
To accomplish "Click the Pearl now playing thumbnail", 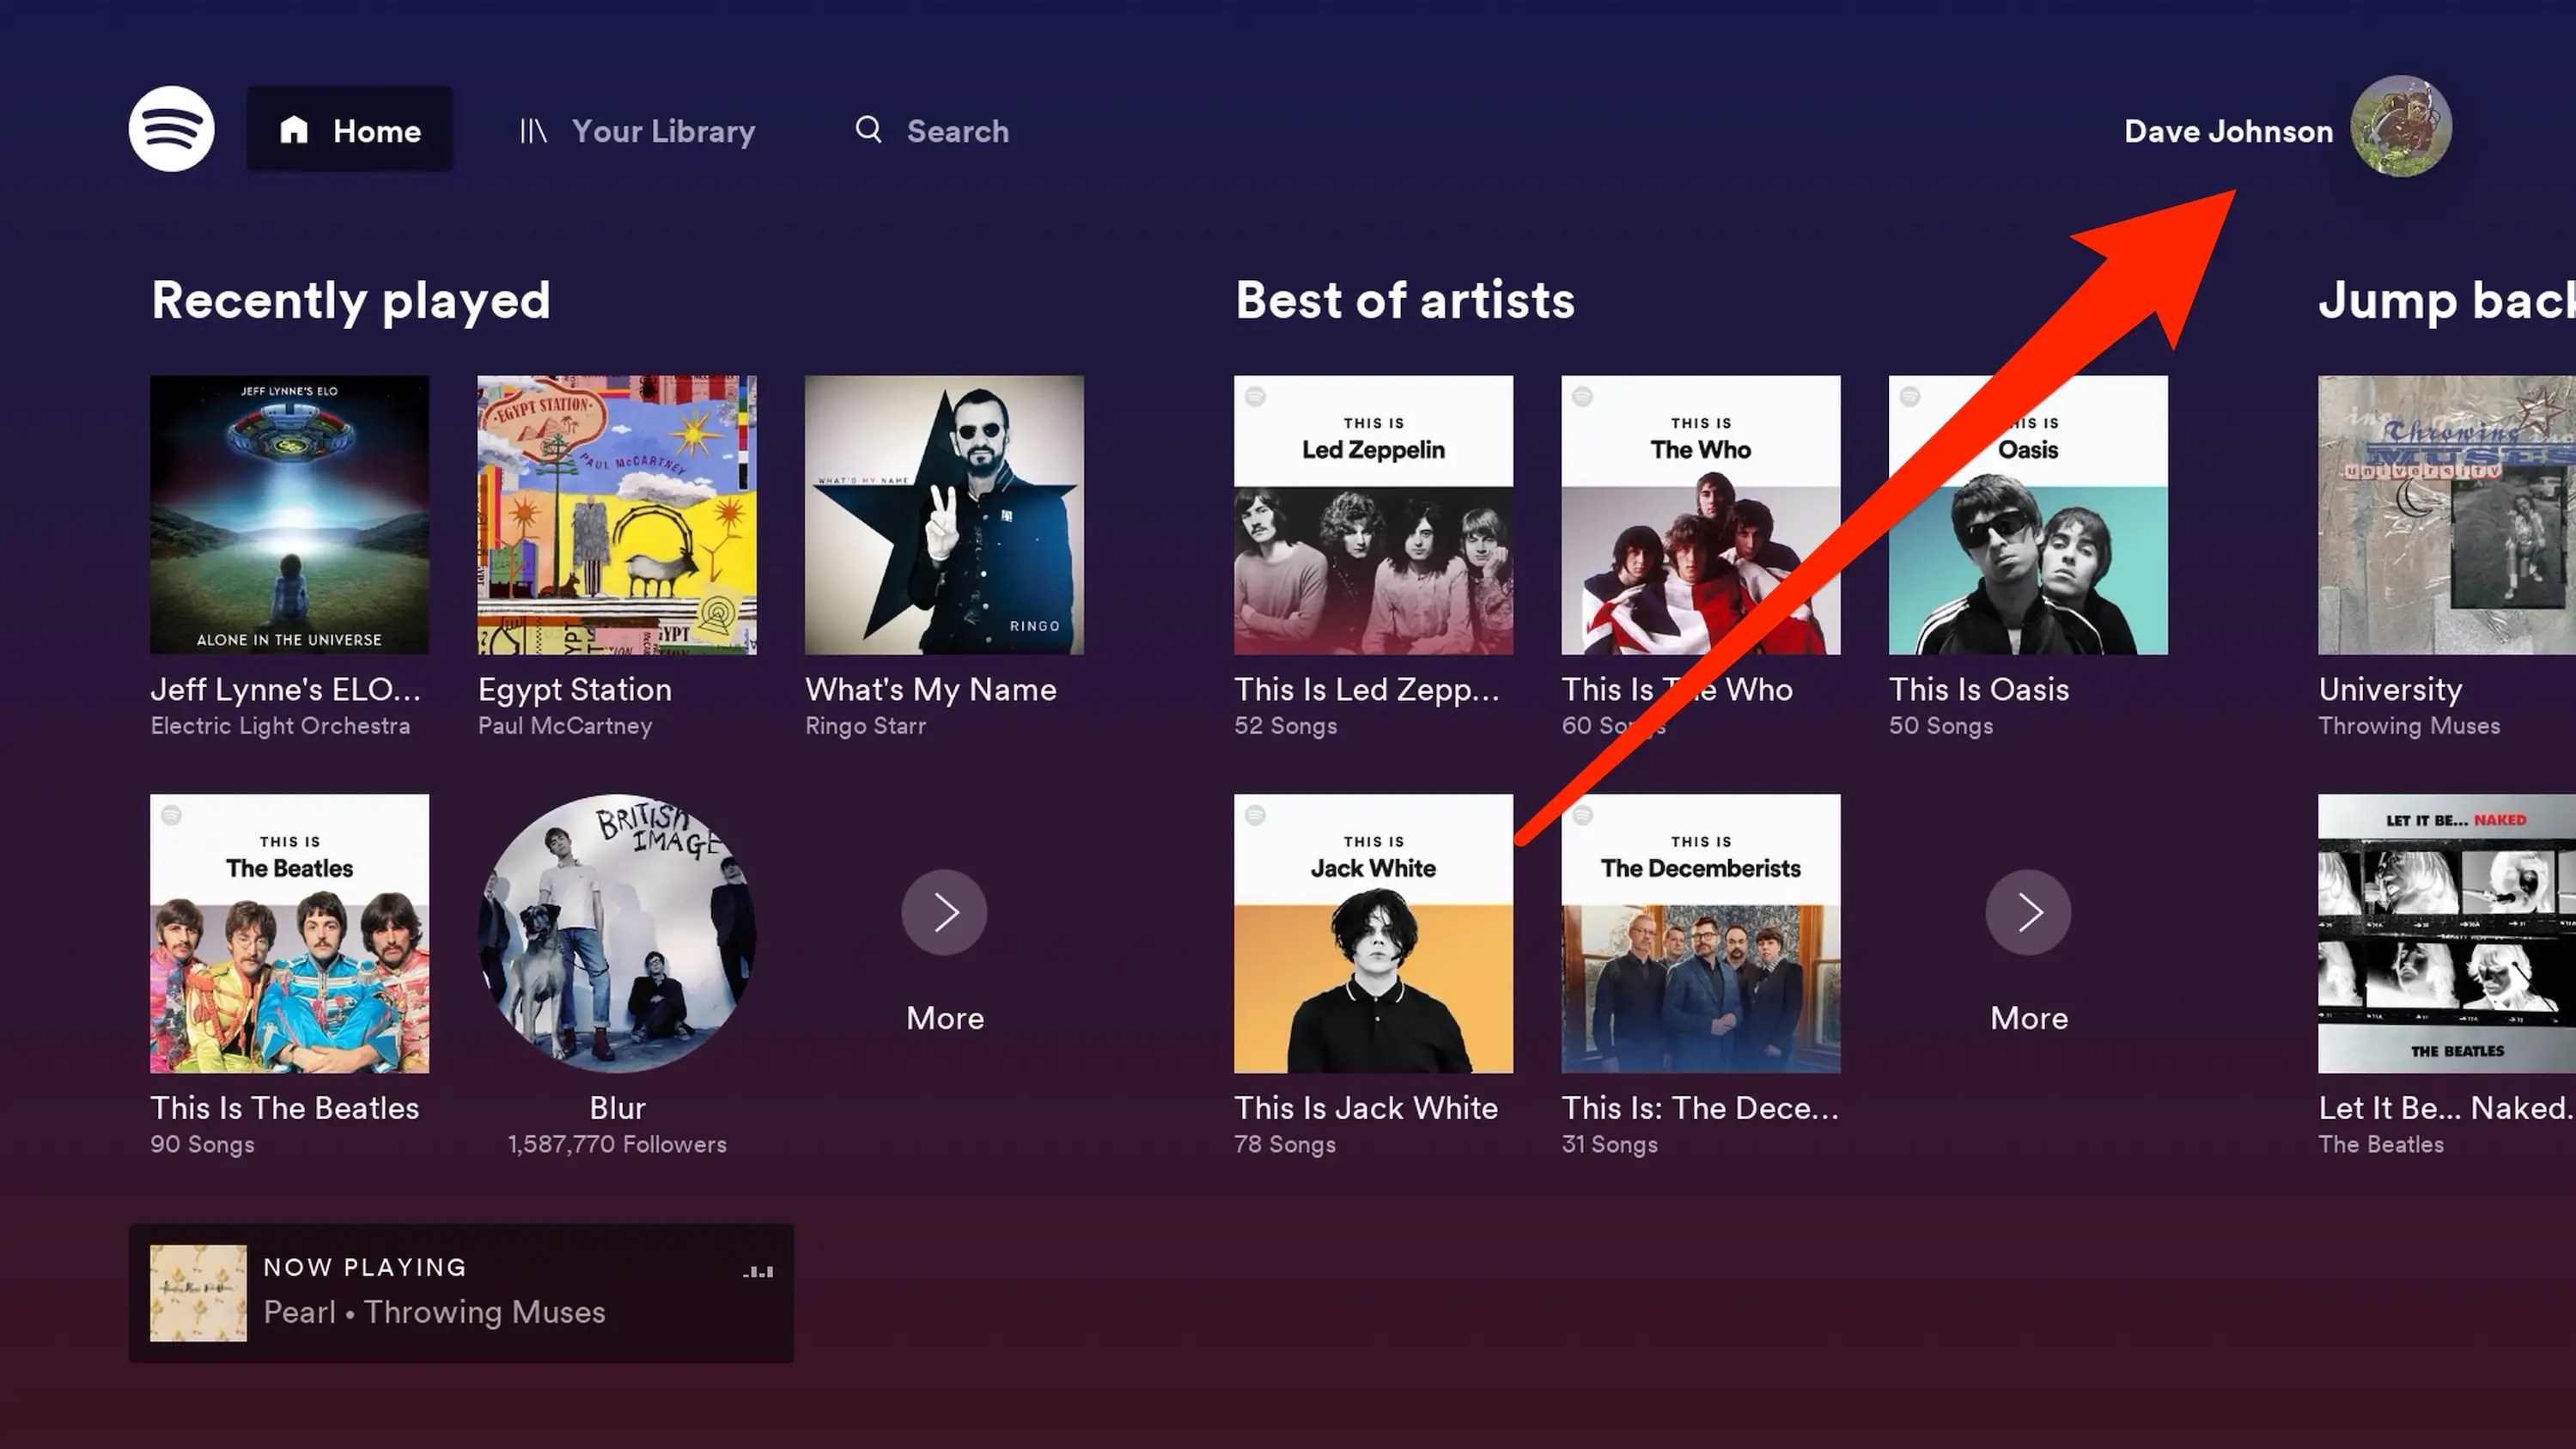I will pyautogui.click(x=198, y=1292).
